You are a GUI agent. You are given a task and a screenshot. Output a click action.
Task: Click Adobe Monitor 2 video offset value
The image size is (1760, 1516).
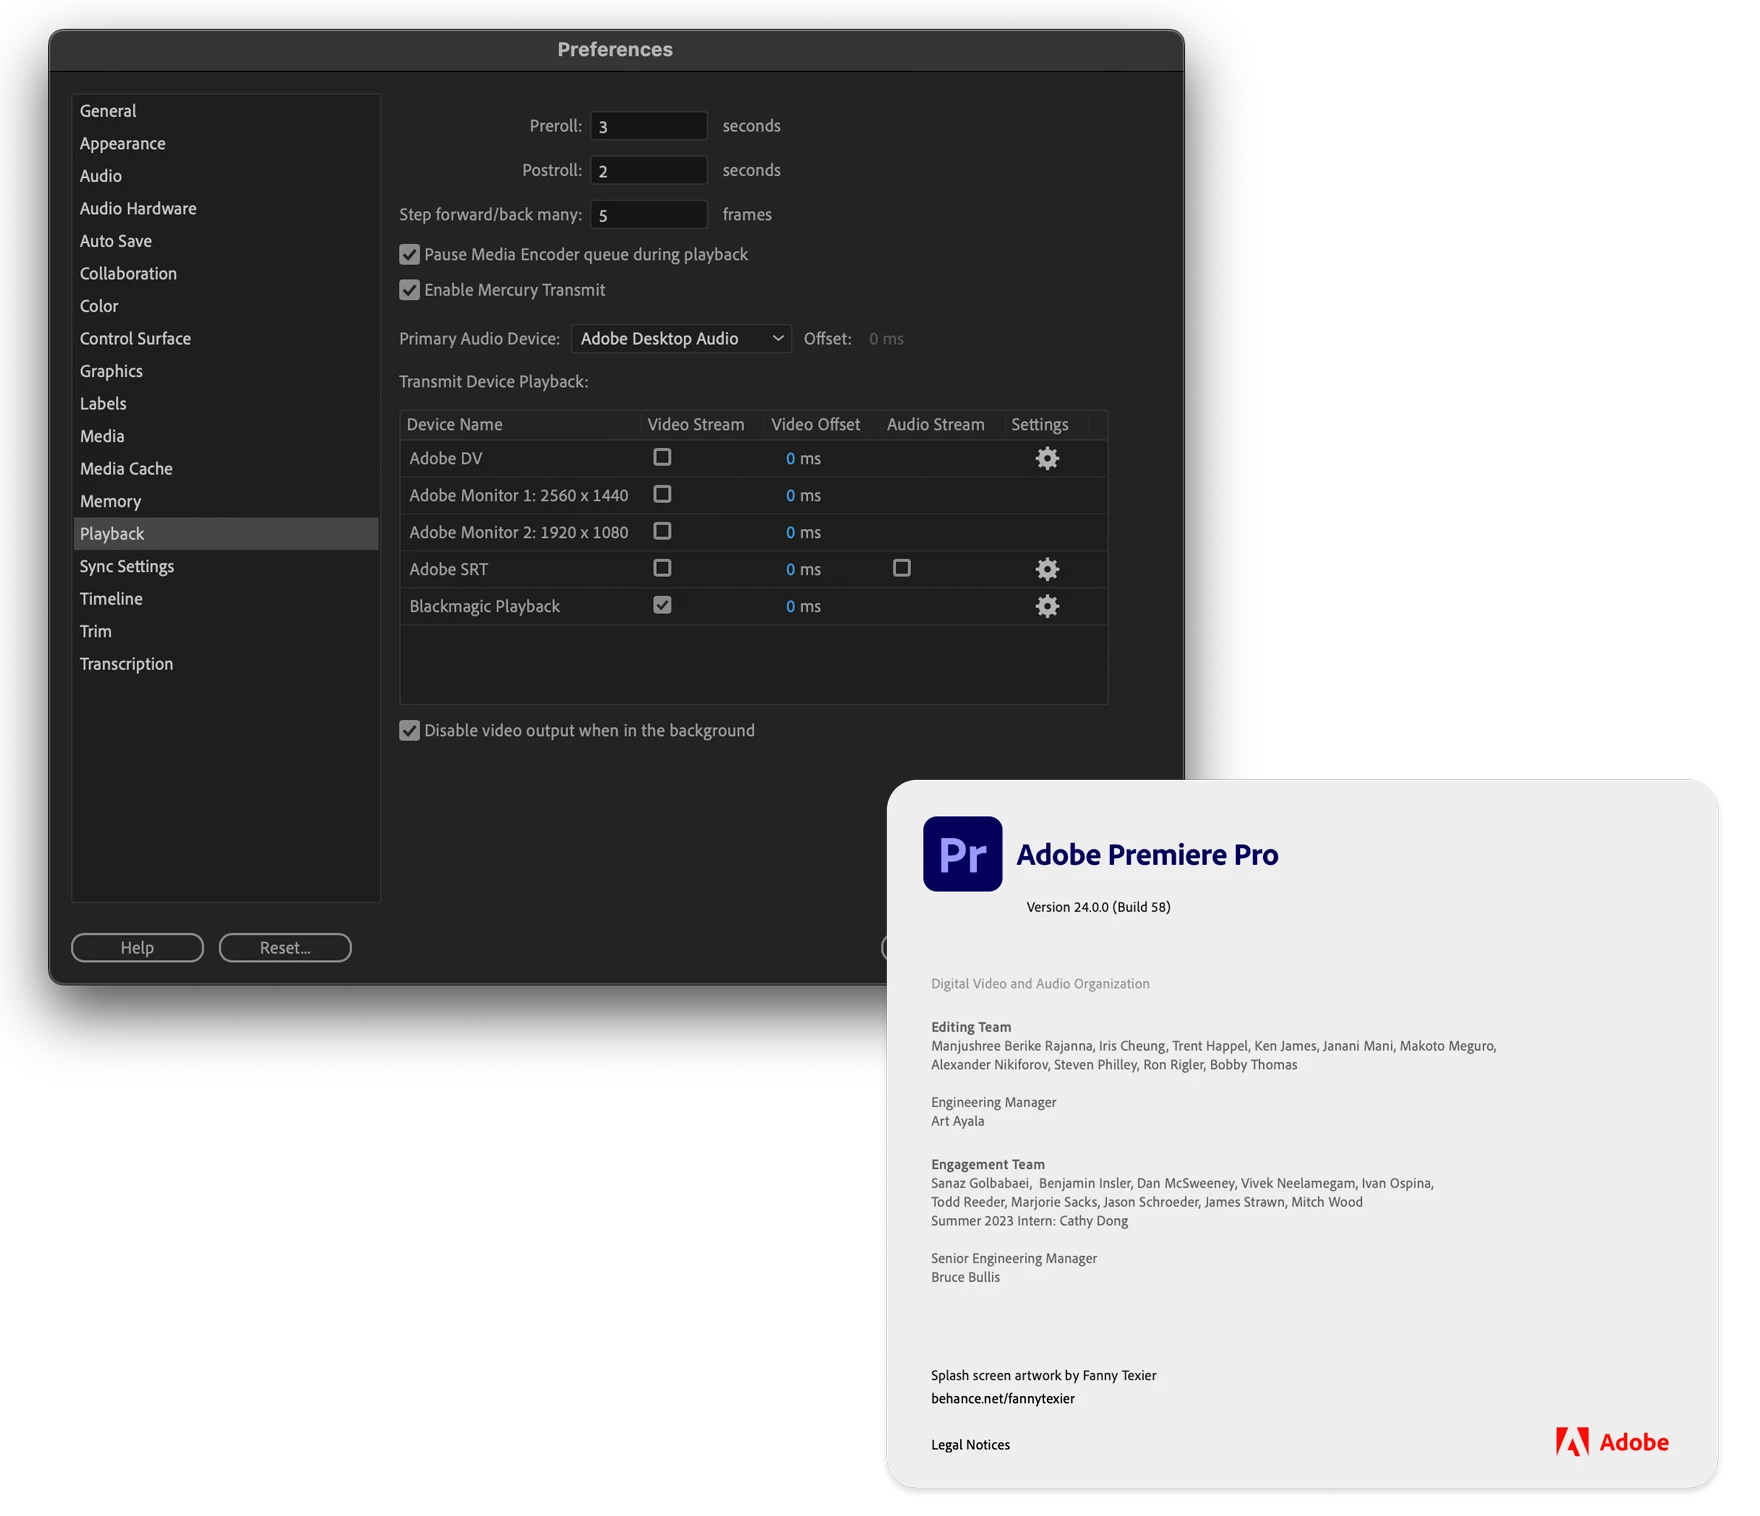pos(803,533)
